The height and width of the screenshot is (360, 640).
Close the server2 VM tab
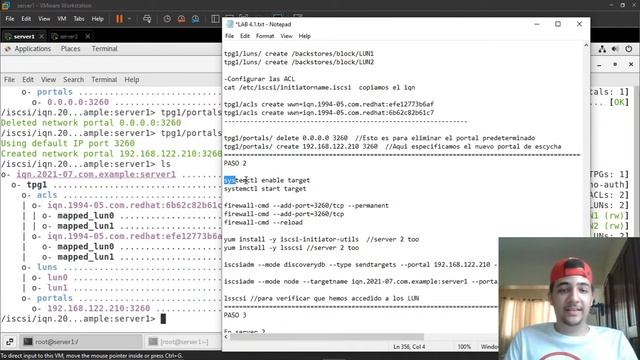(88, 36)
